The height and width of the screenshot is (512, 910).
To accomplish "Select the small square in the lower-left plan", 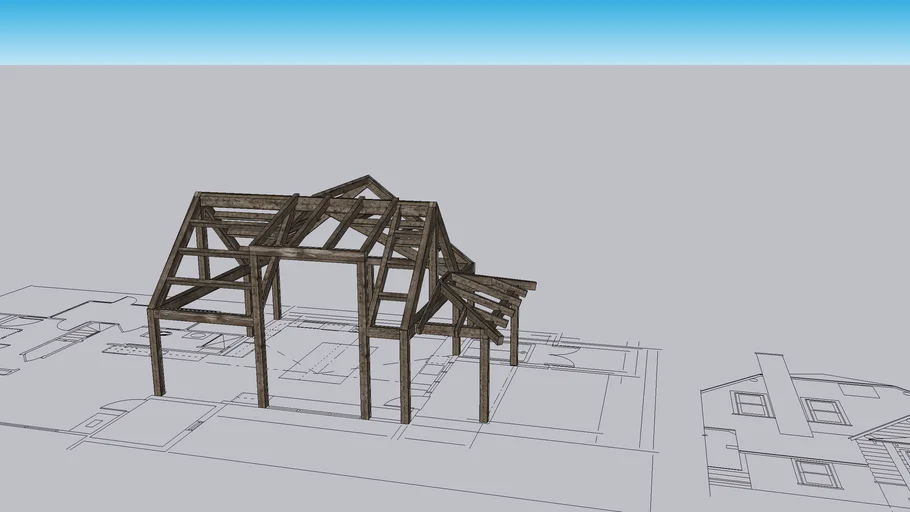I will click(93, 423).
